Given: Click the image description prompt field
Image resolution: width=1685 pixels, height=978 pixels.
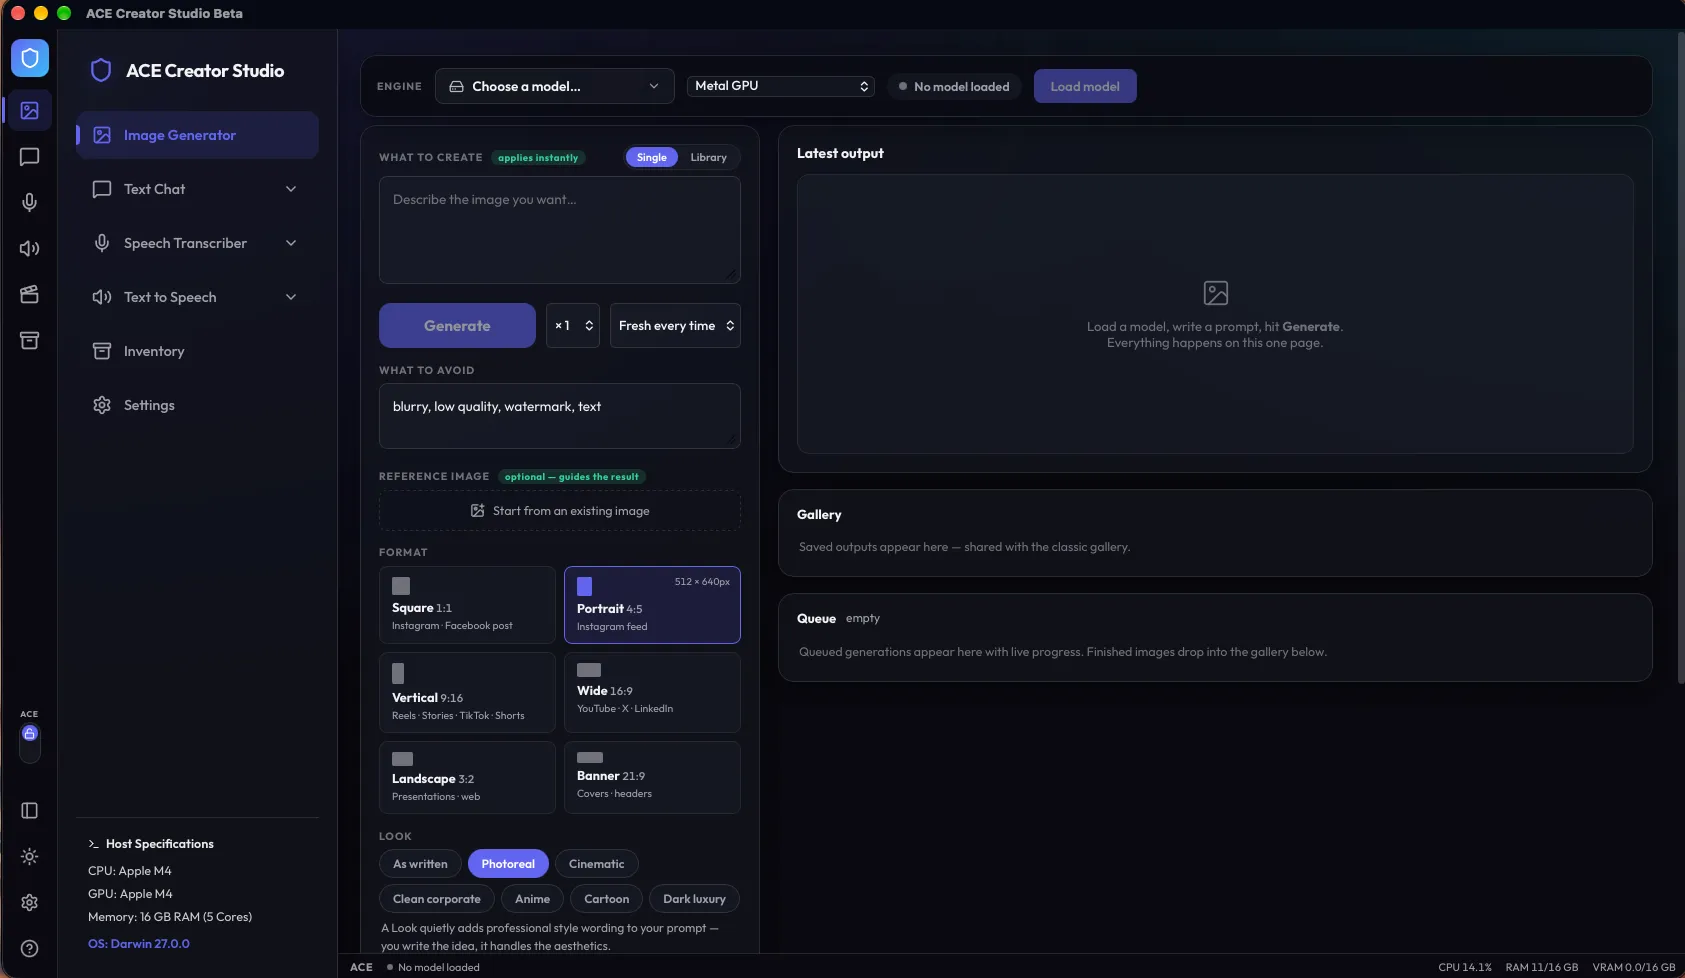Looking at the screenshot, I should pos(560,230).
